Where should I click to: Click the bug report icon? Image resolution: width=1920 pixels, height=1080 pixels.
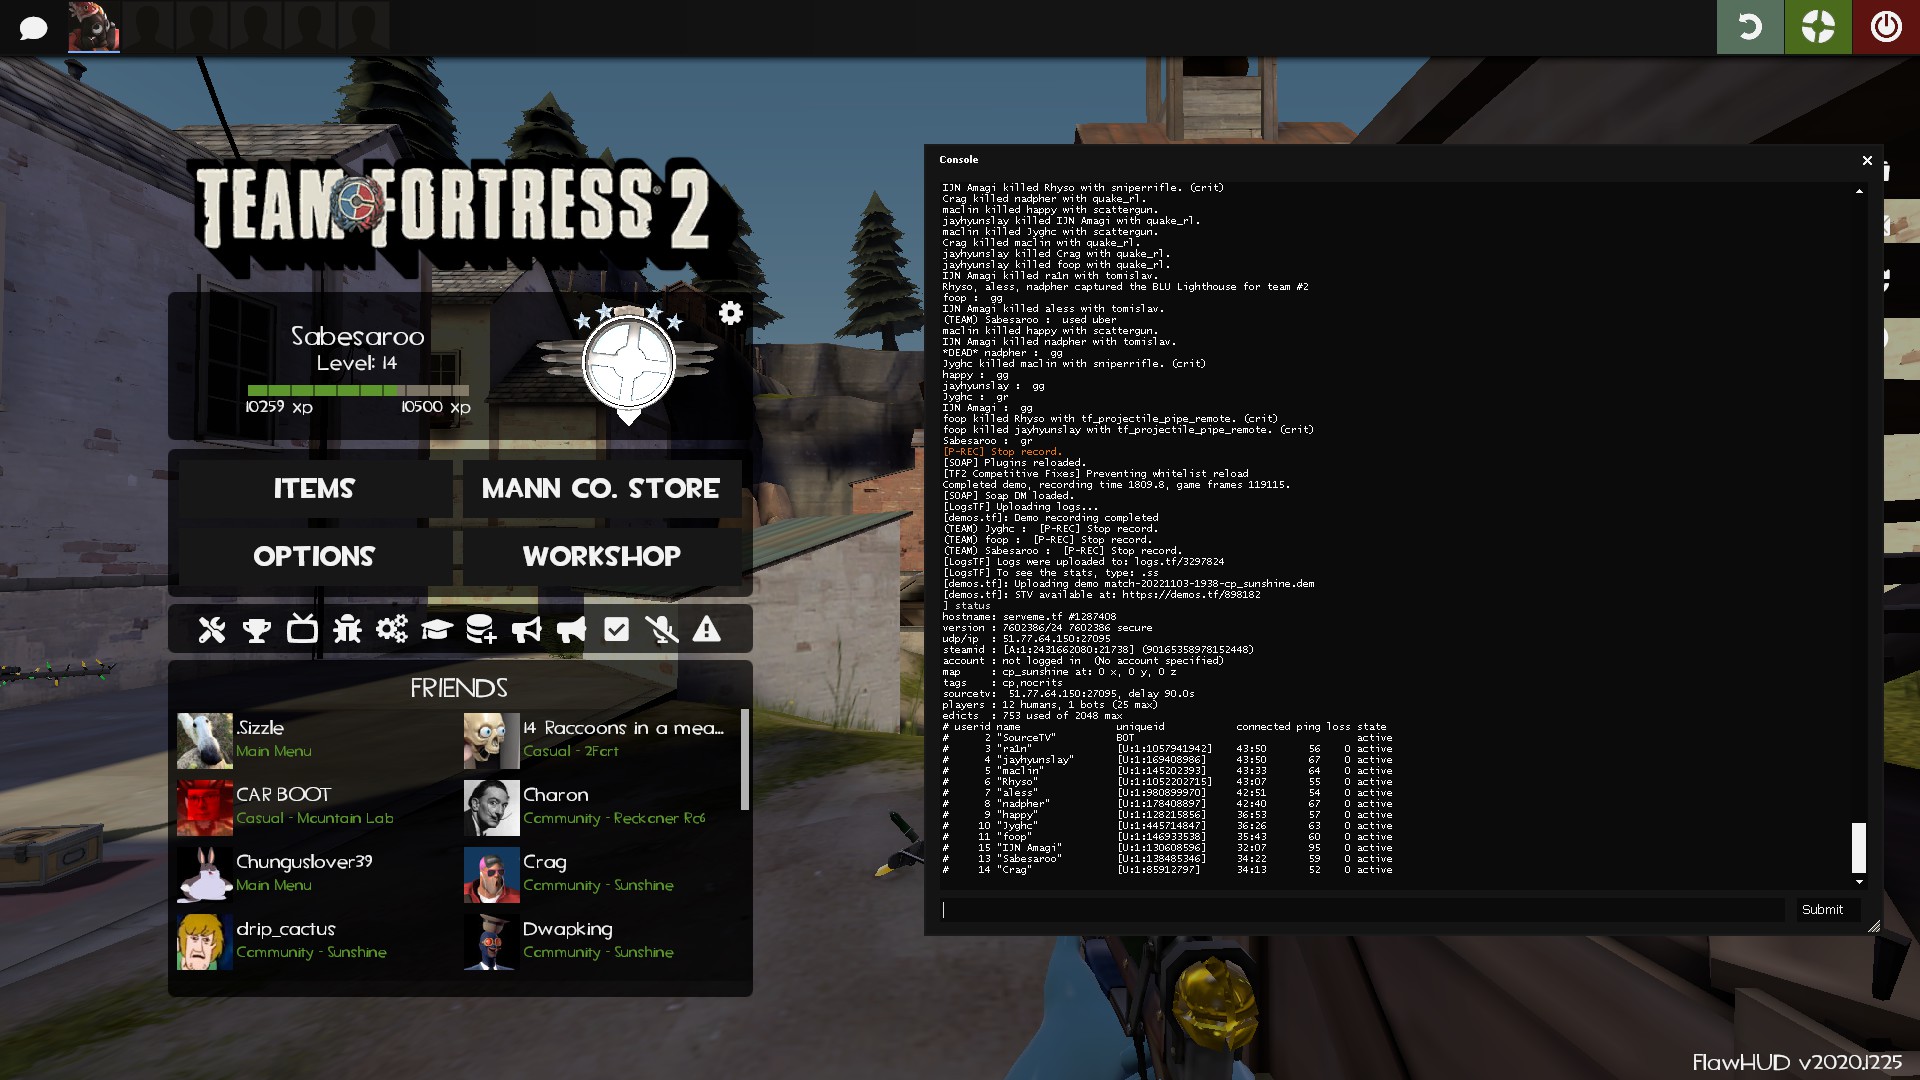[x=347, y=629]
